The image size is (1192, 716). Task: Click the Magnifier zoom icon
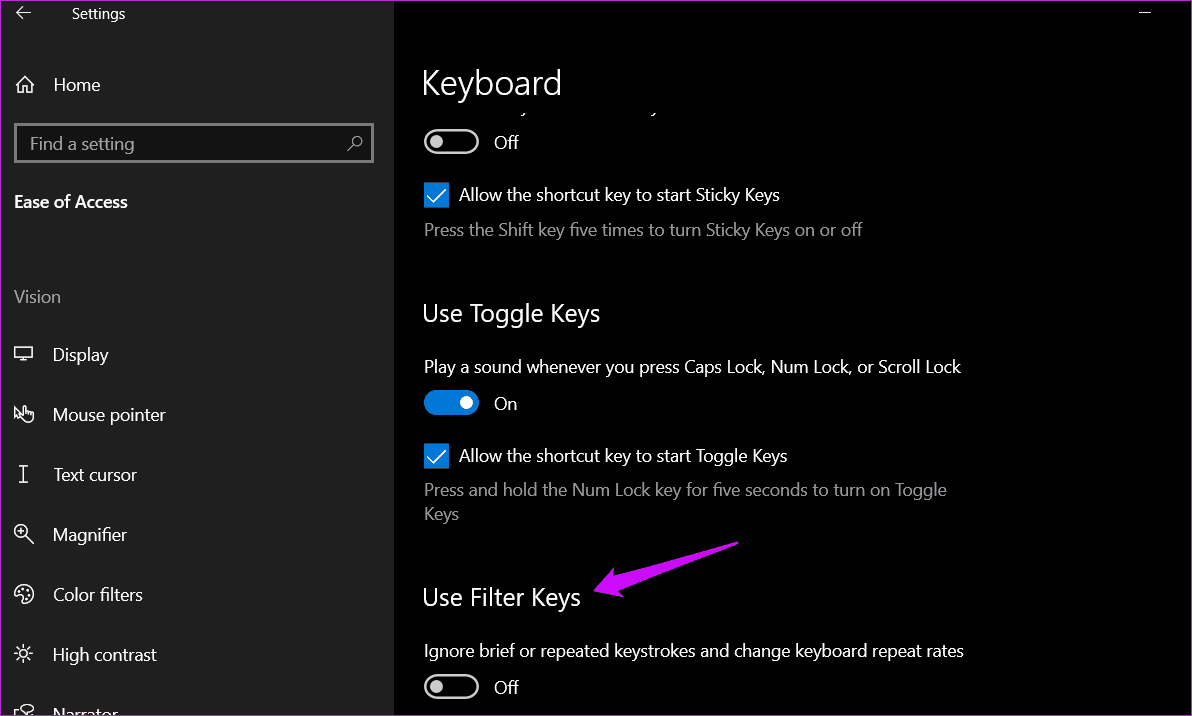pyautogui.click(x=24, y=534)
